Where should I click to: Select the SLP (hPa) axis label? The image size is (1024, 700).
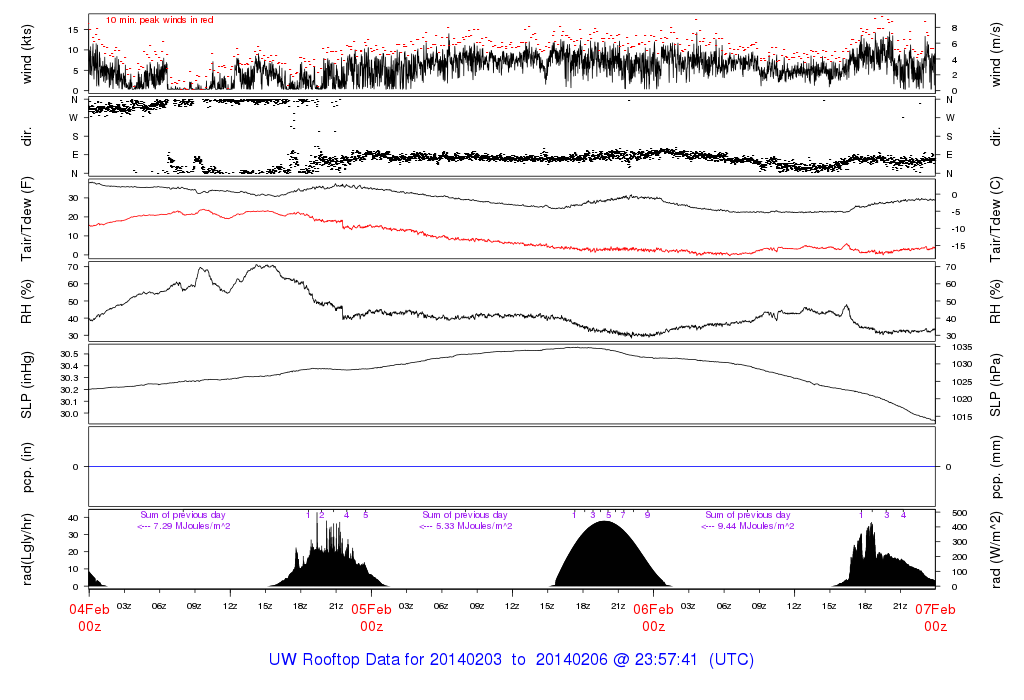click(x=997, y=384)
